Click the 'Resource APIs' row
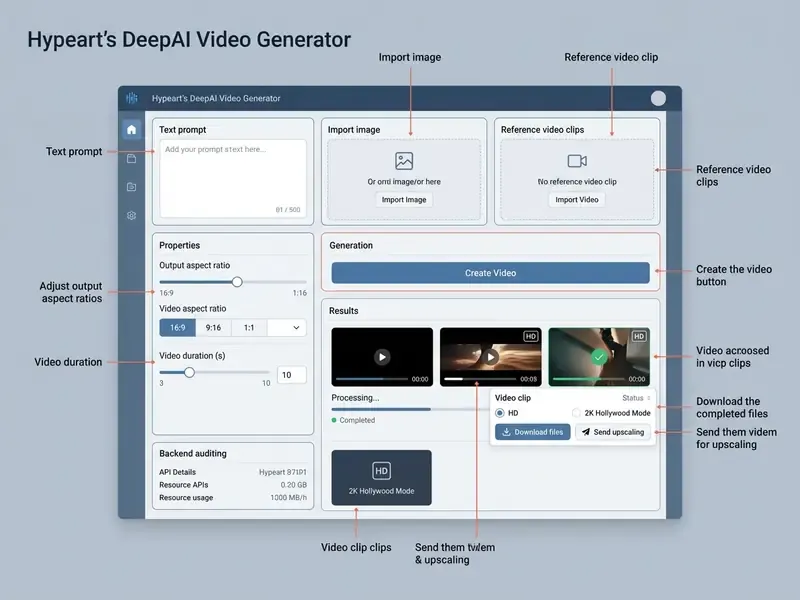 (x=233, y=485)
